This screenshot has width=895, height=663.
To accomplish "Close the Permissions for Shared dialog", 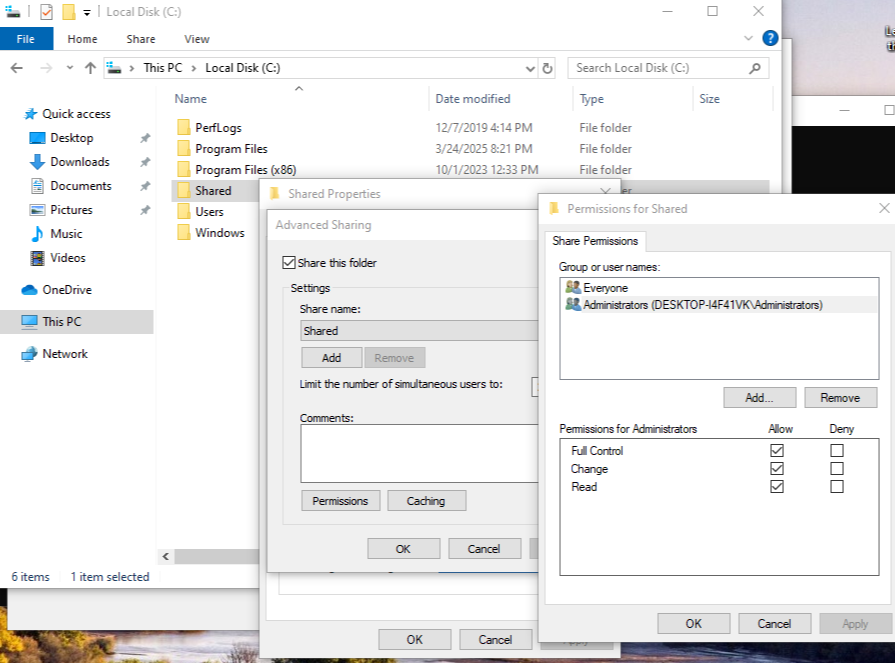I will pyautogui.click(x=884, y=208).
